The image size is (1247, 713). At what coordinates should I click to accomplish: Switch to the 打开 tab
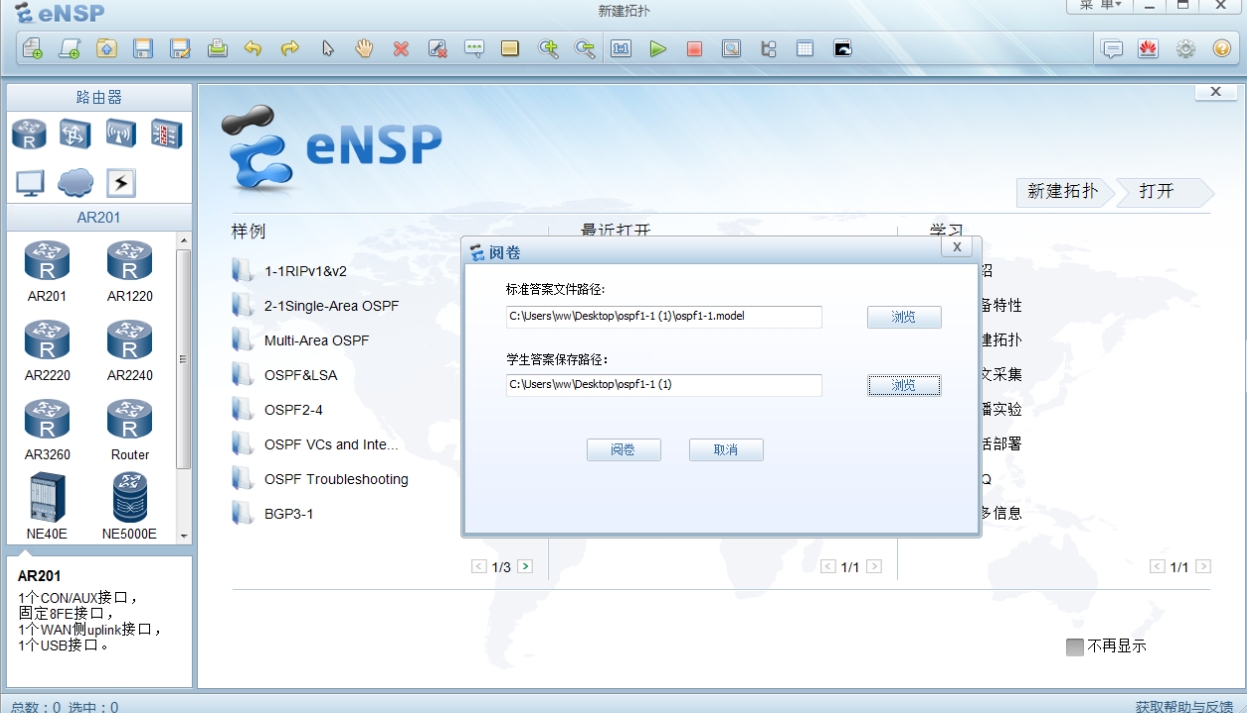tap(1157, 192)
